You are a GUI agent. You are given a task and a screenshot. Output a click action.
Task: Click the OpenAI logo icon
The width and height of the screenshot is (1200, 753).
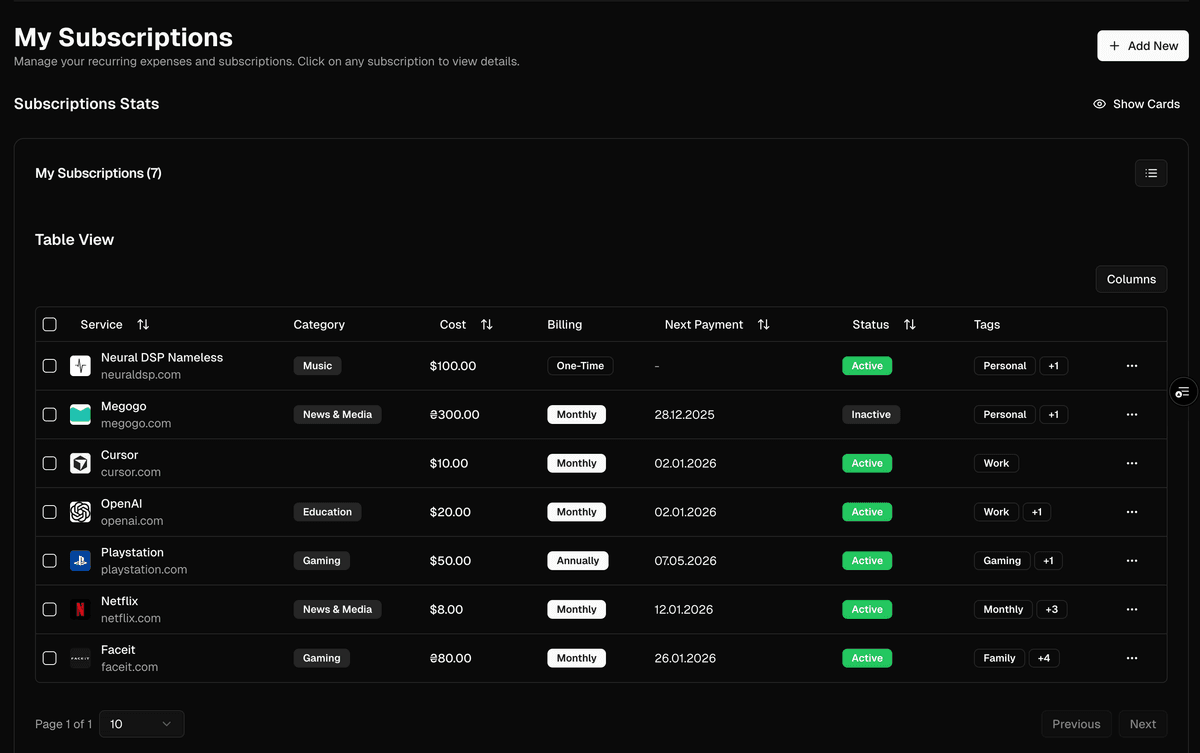point(80,512)
